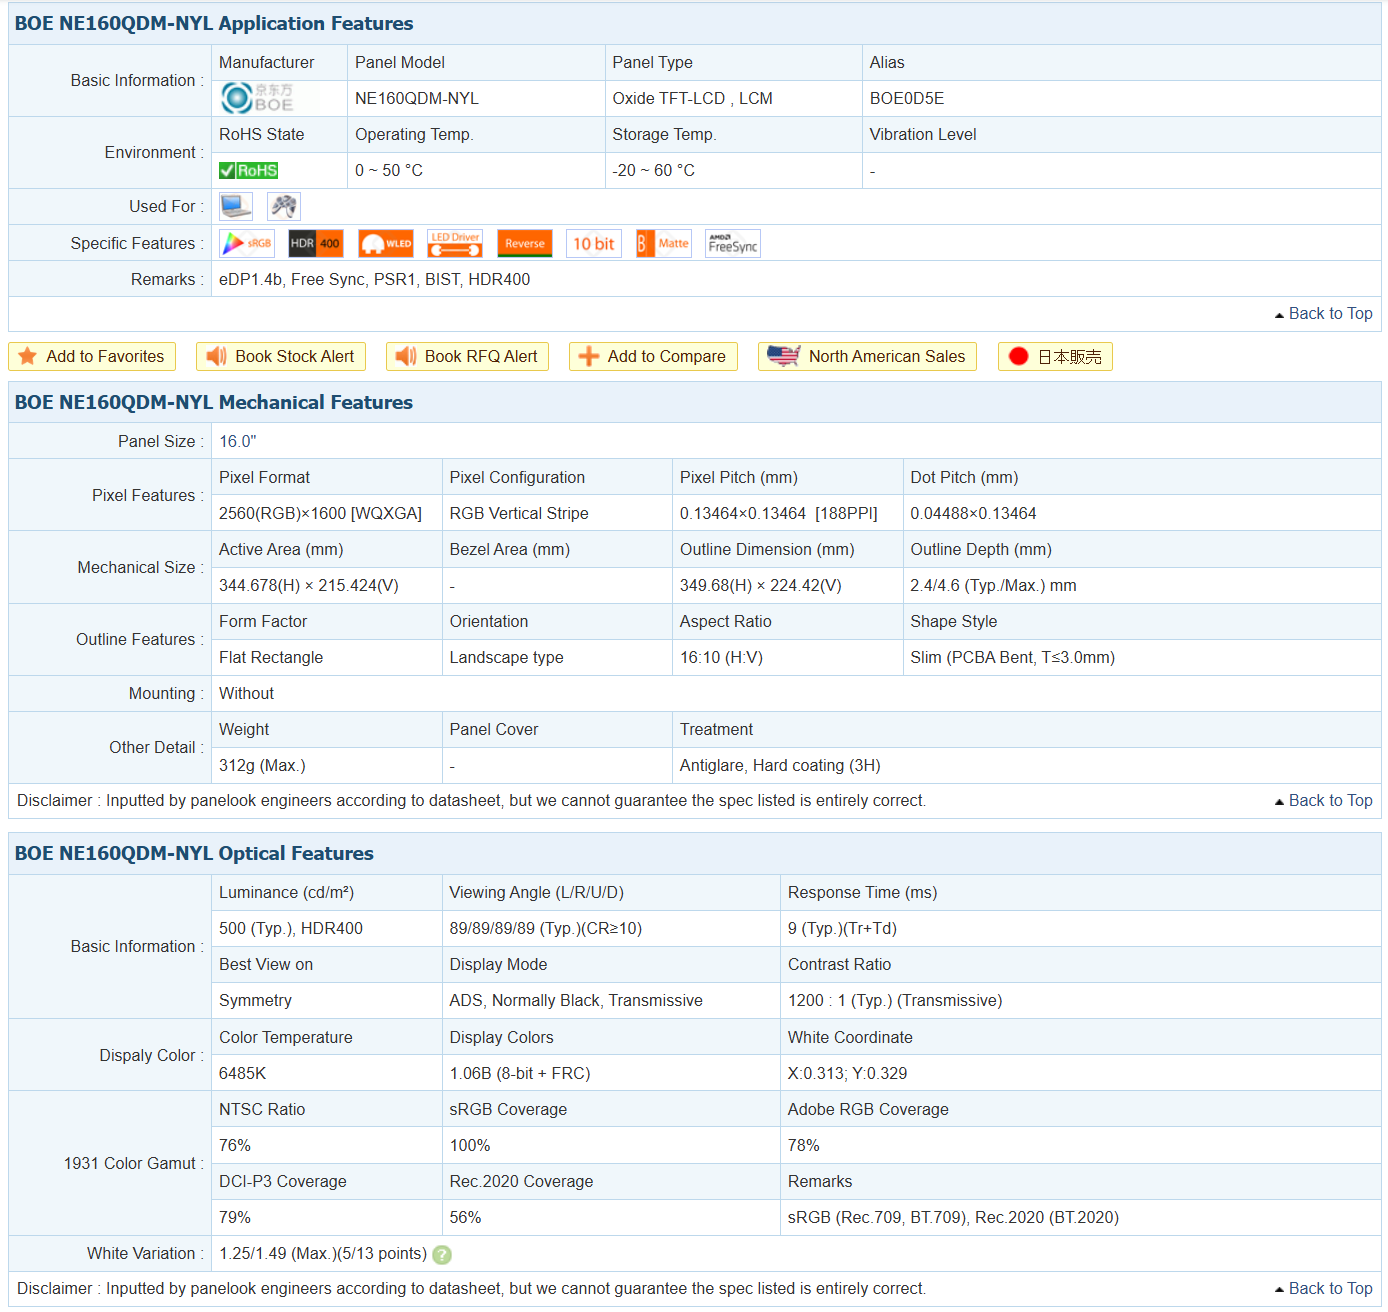Click the Reverse feature badge

[524, 244]
